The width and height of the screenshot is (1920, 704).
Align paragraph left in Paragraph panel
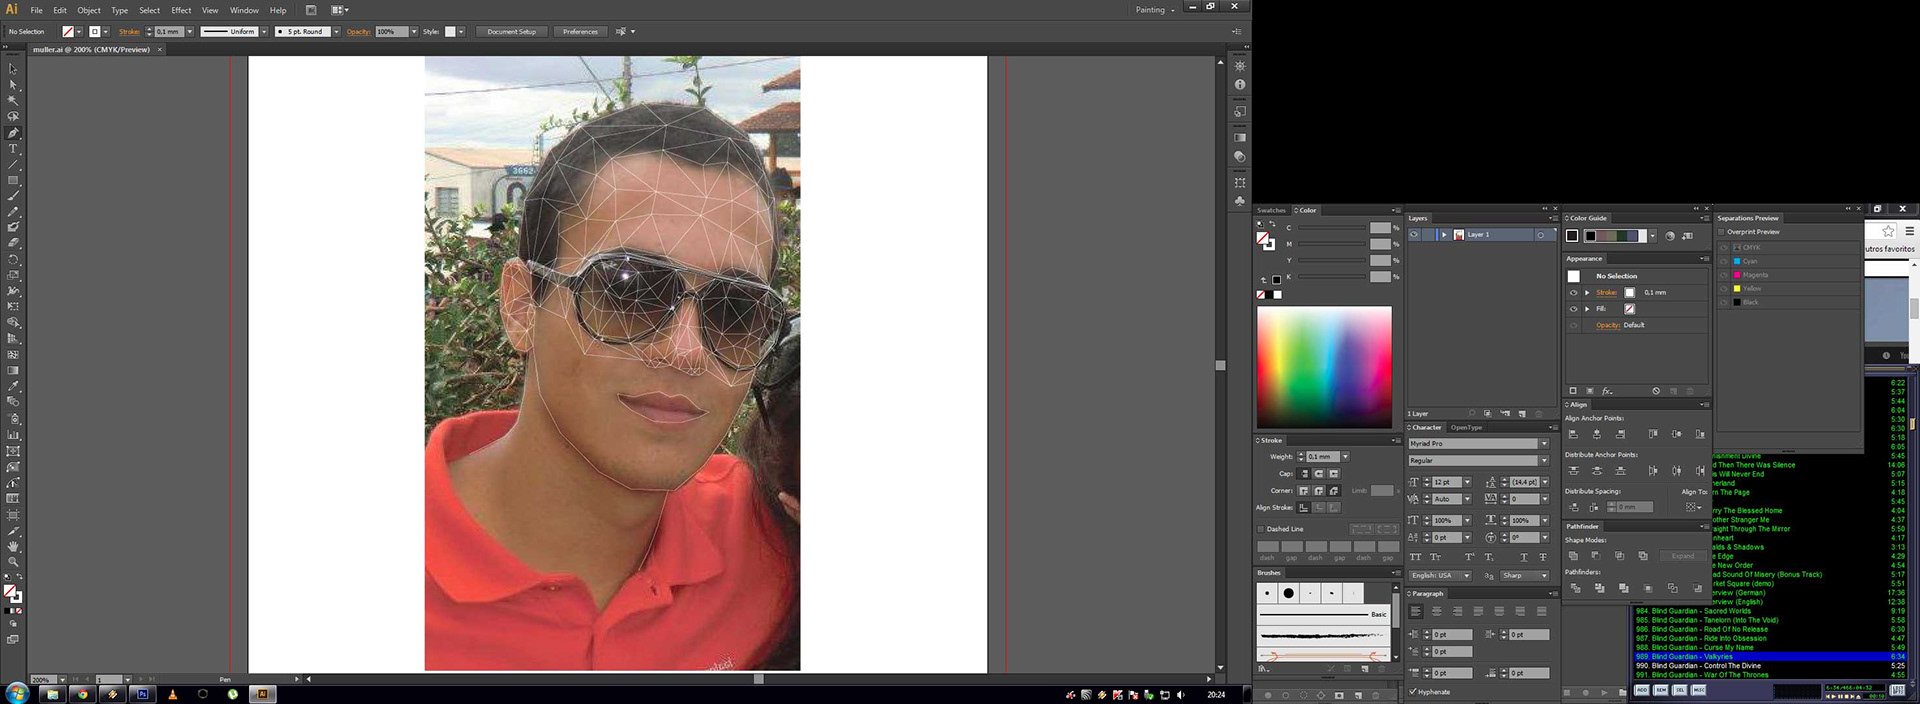1416,611
